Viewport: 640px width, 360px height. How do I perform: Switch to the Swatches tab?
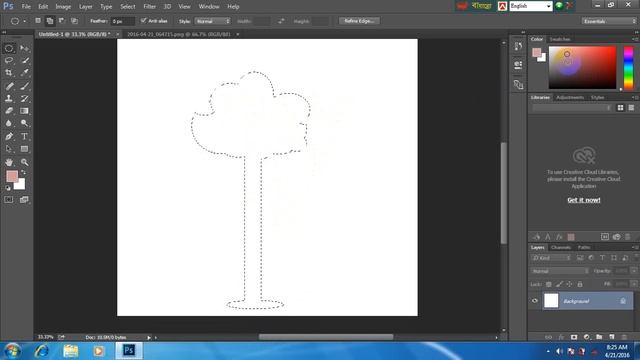(x=560, y=39)
